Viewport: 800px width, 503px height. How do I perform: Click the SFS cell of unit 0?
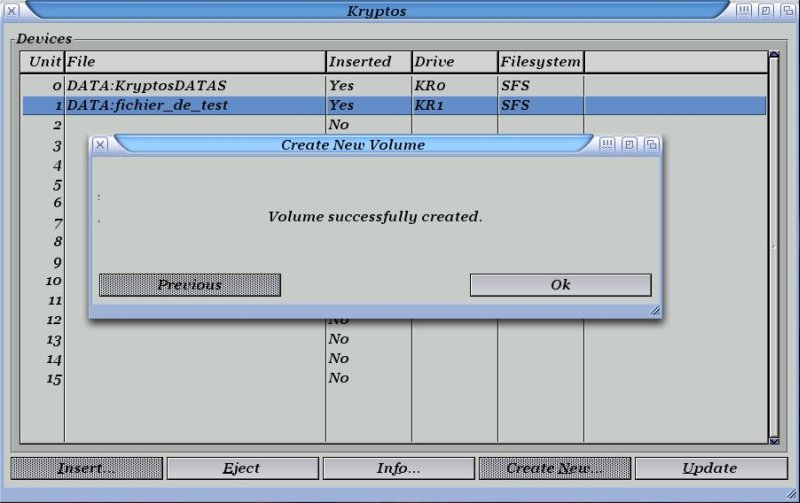click(x=515, y=86)
